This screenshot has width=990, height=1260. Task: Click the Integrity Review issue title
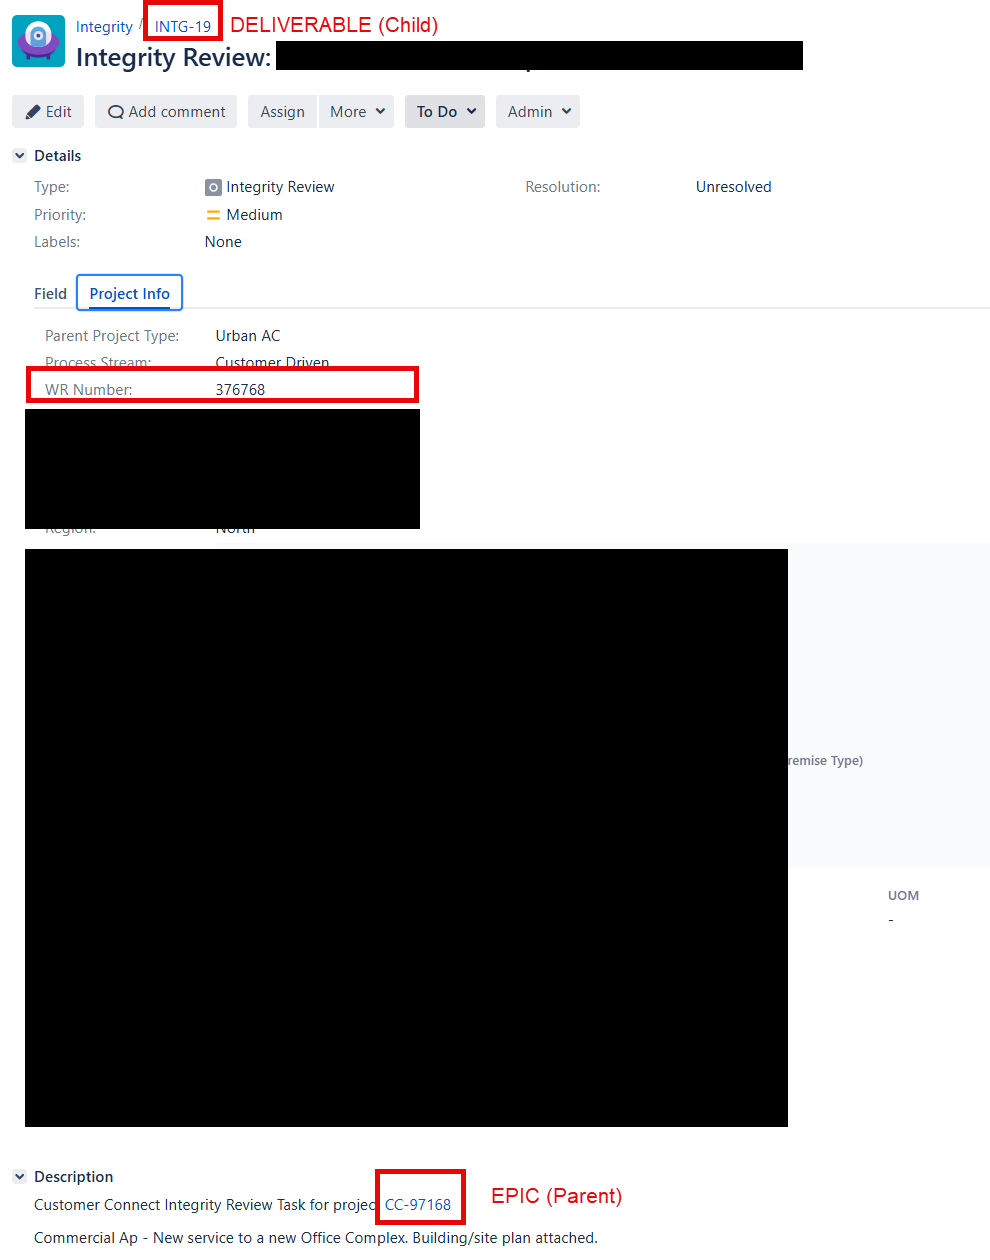174,57
